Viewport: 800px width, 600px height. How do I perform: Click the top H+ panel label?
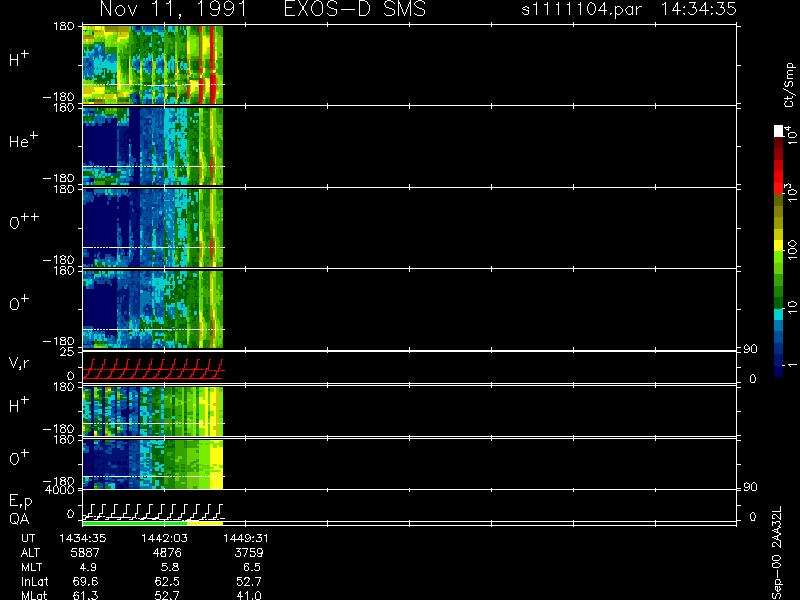(19, 60)
